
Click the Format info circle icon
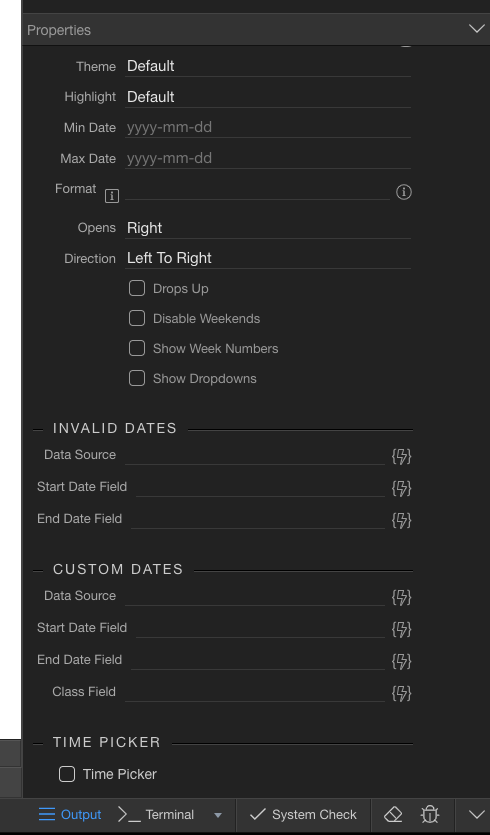click(x=404, y=192)
